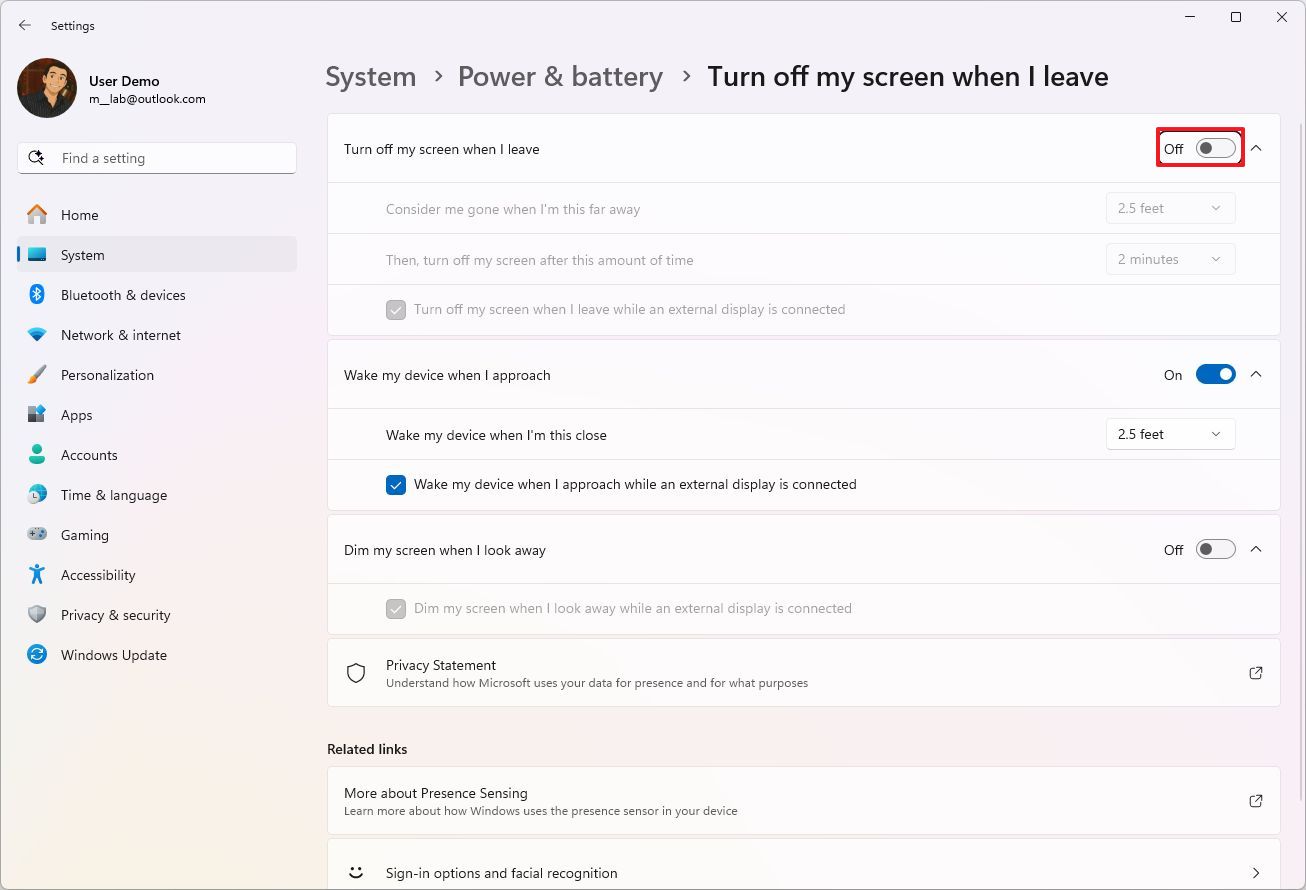
Task: Open Network & internet settings
Action: (x=120, y=334)
